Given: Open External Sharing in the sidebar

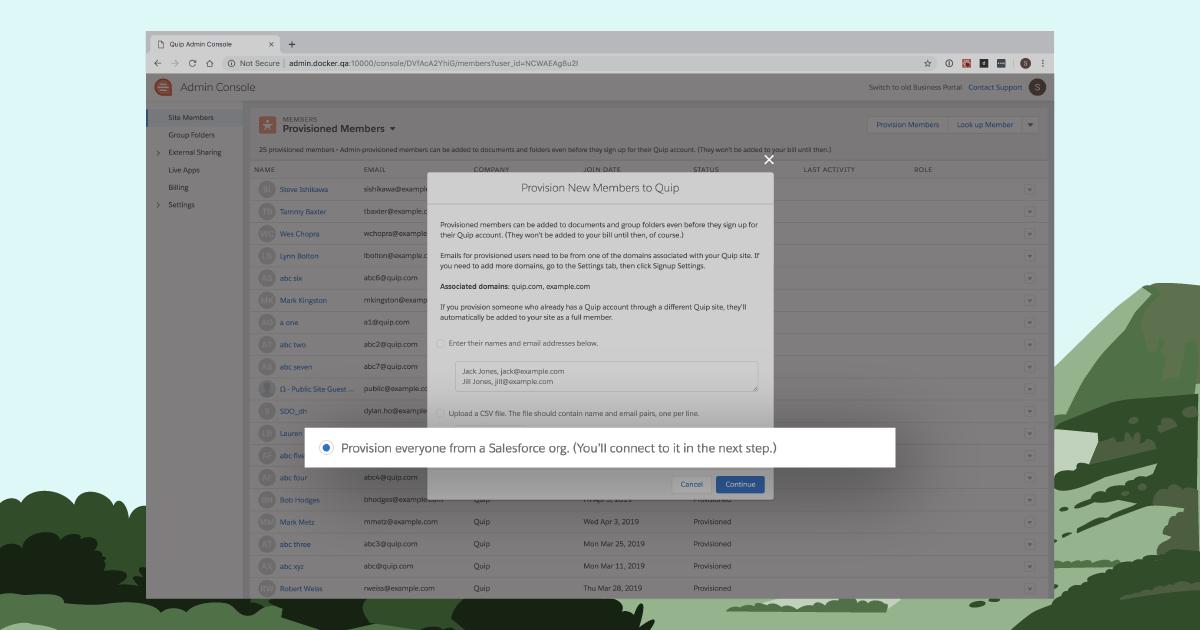Looking at the screenshot, I should [x=196, y=152].
